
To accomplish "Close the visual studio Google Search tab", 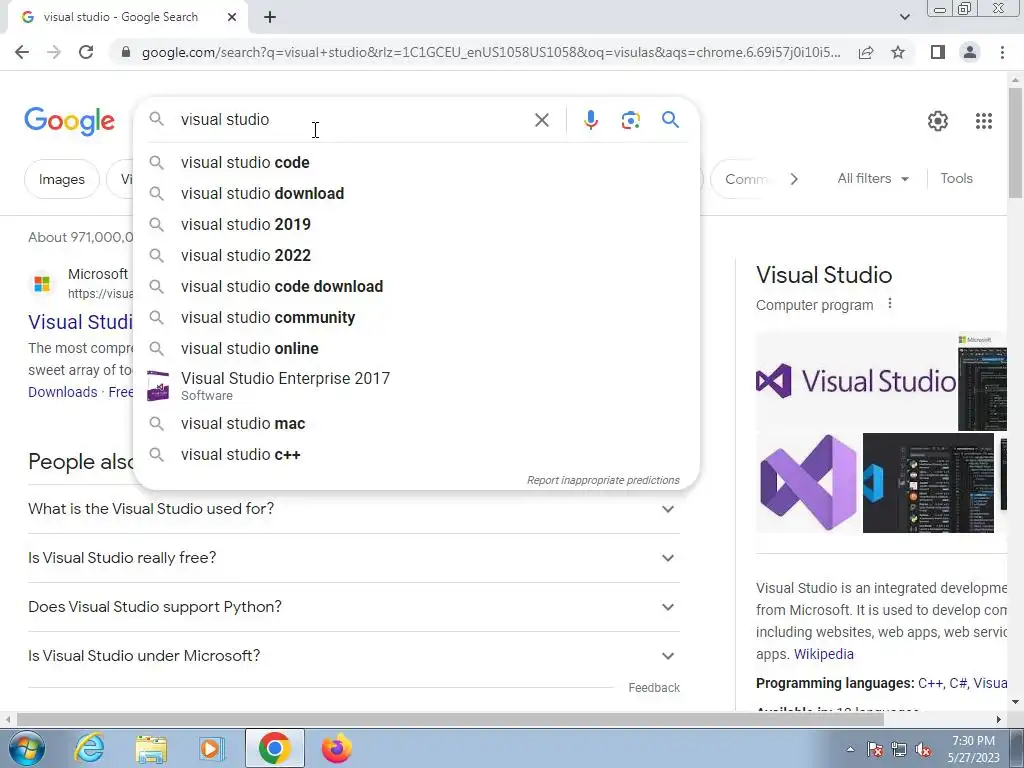I will click(232, 17).
